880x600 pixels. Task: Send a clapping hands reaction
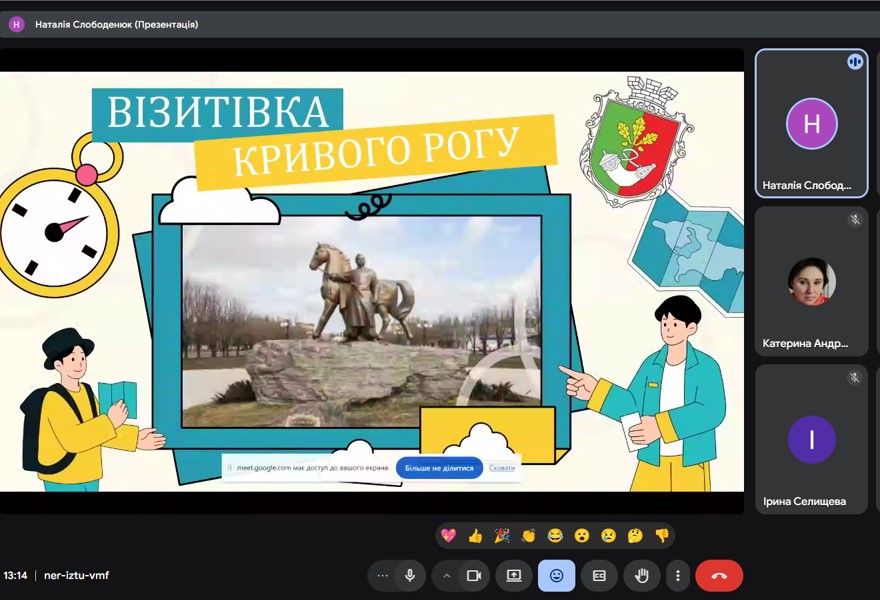[529, 535]
